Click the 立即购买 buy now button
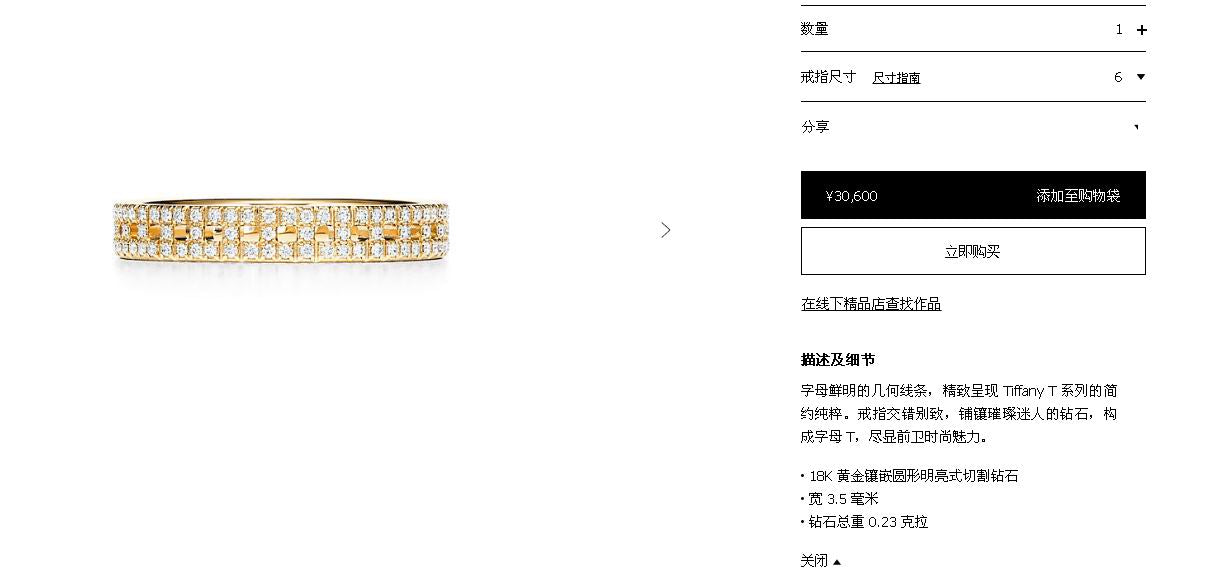This screenshot has height=582, width=1207. point(973,251)
